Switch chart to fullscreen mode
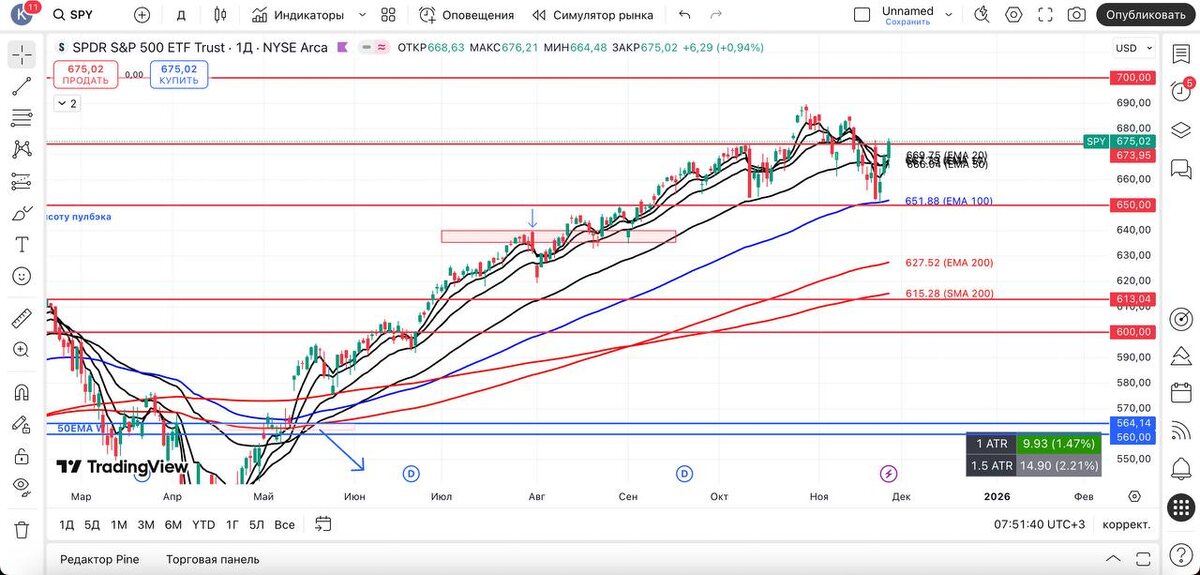The width and height of the screenshot is (1200, 575). 1045,15
